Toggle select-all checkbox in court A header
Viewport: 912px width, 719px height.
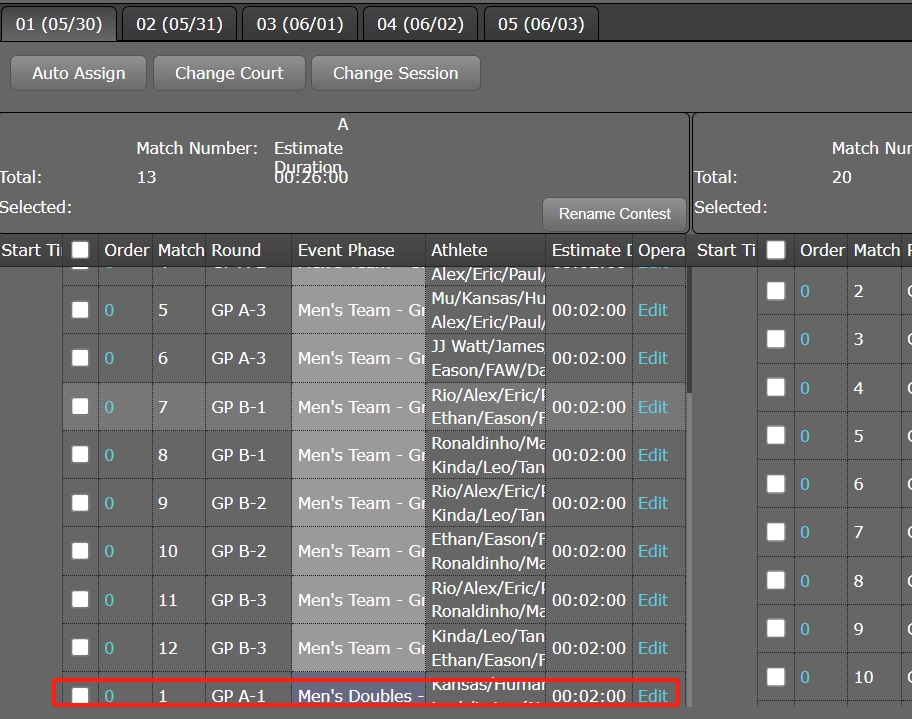(x=80, y=250)
